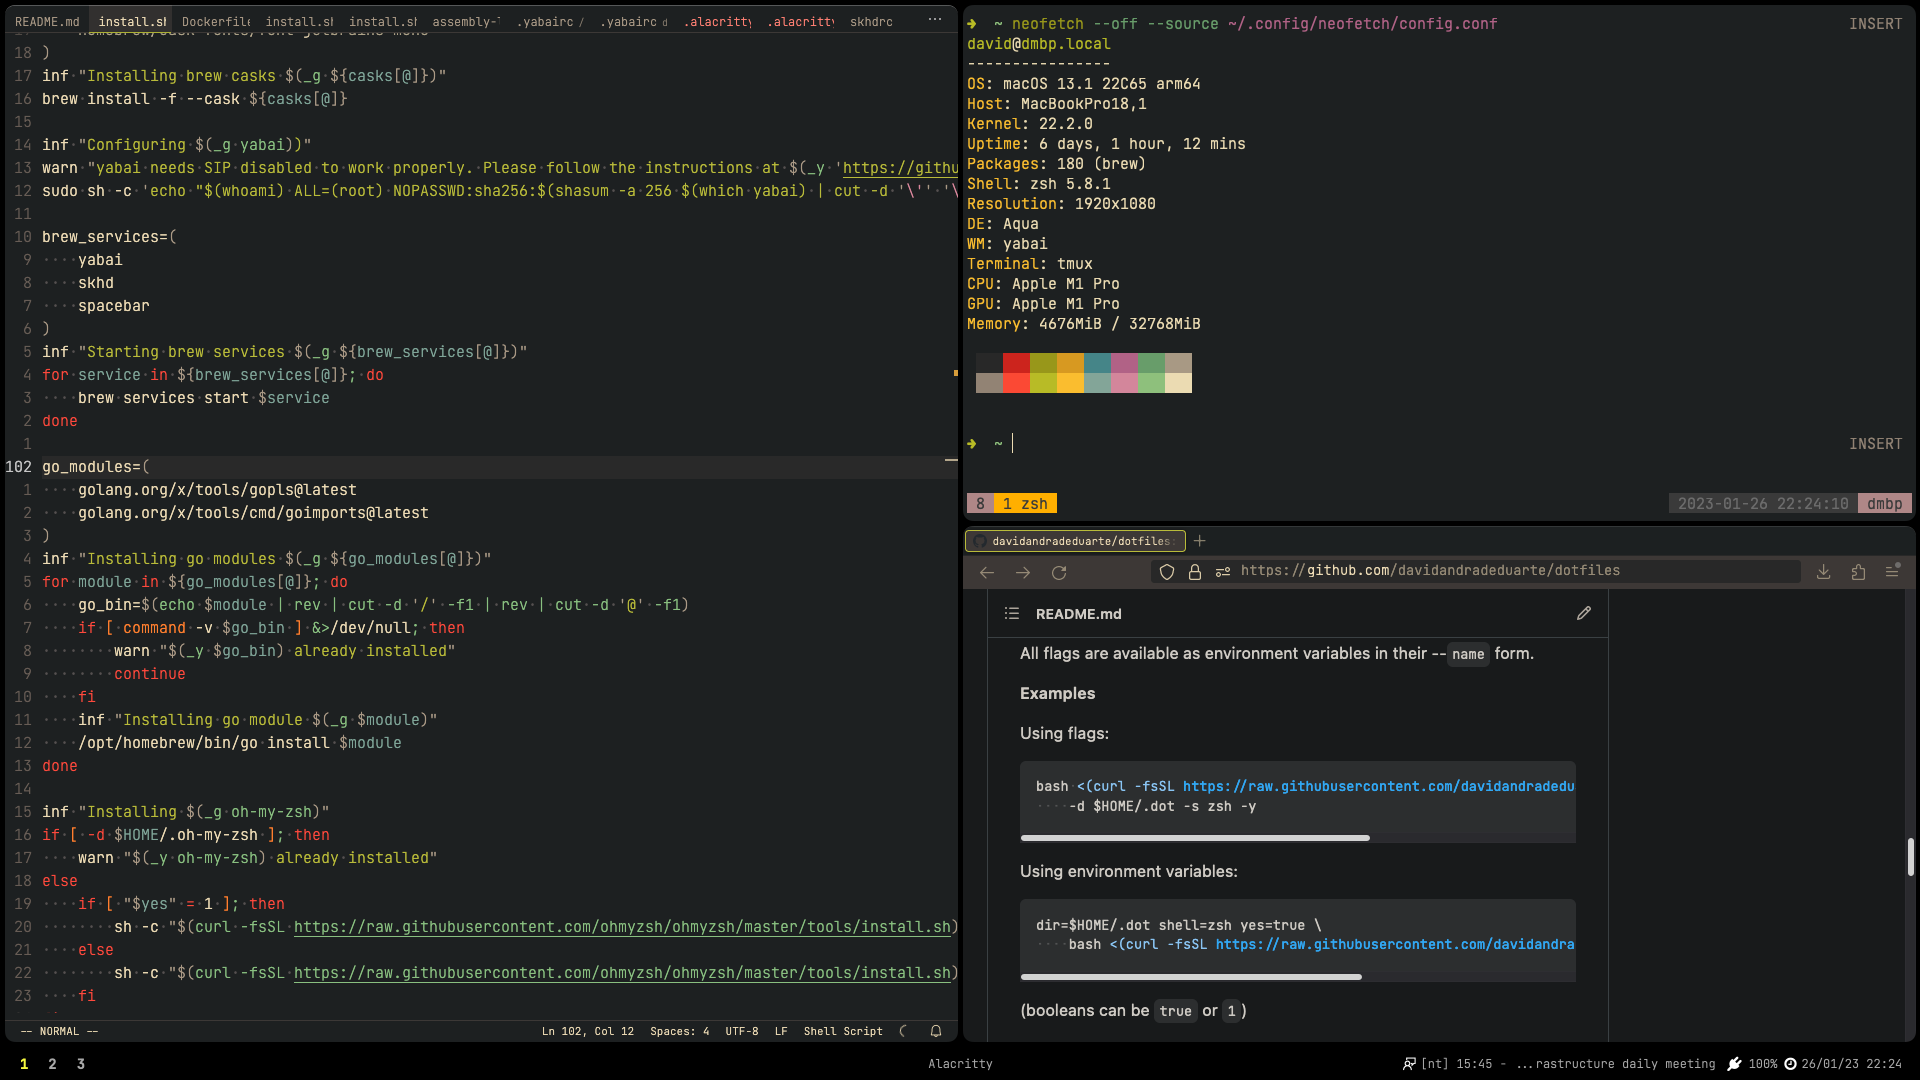Click the browser address bar URL
1920x1080 pixels.
[x=1430, y=571]
